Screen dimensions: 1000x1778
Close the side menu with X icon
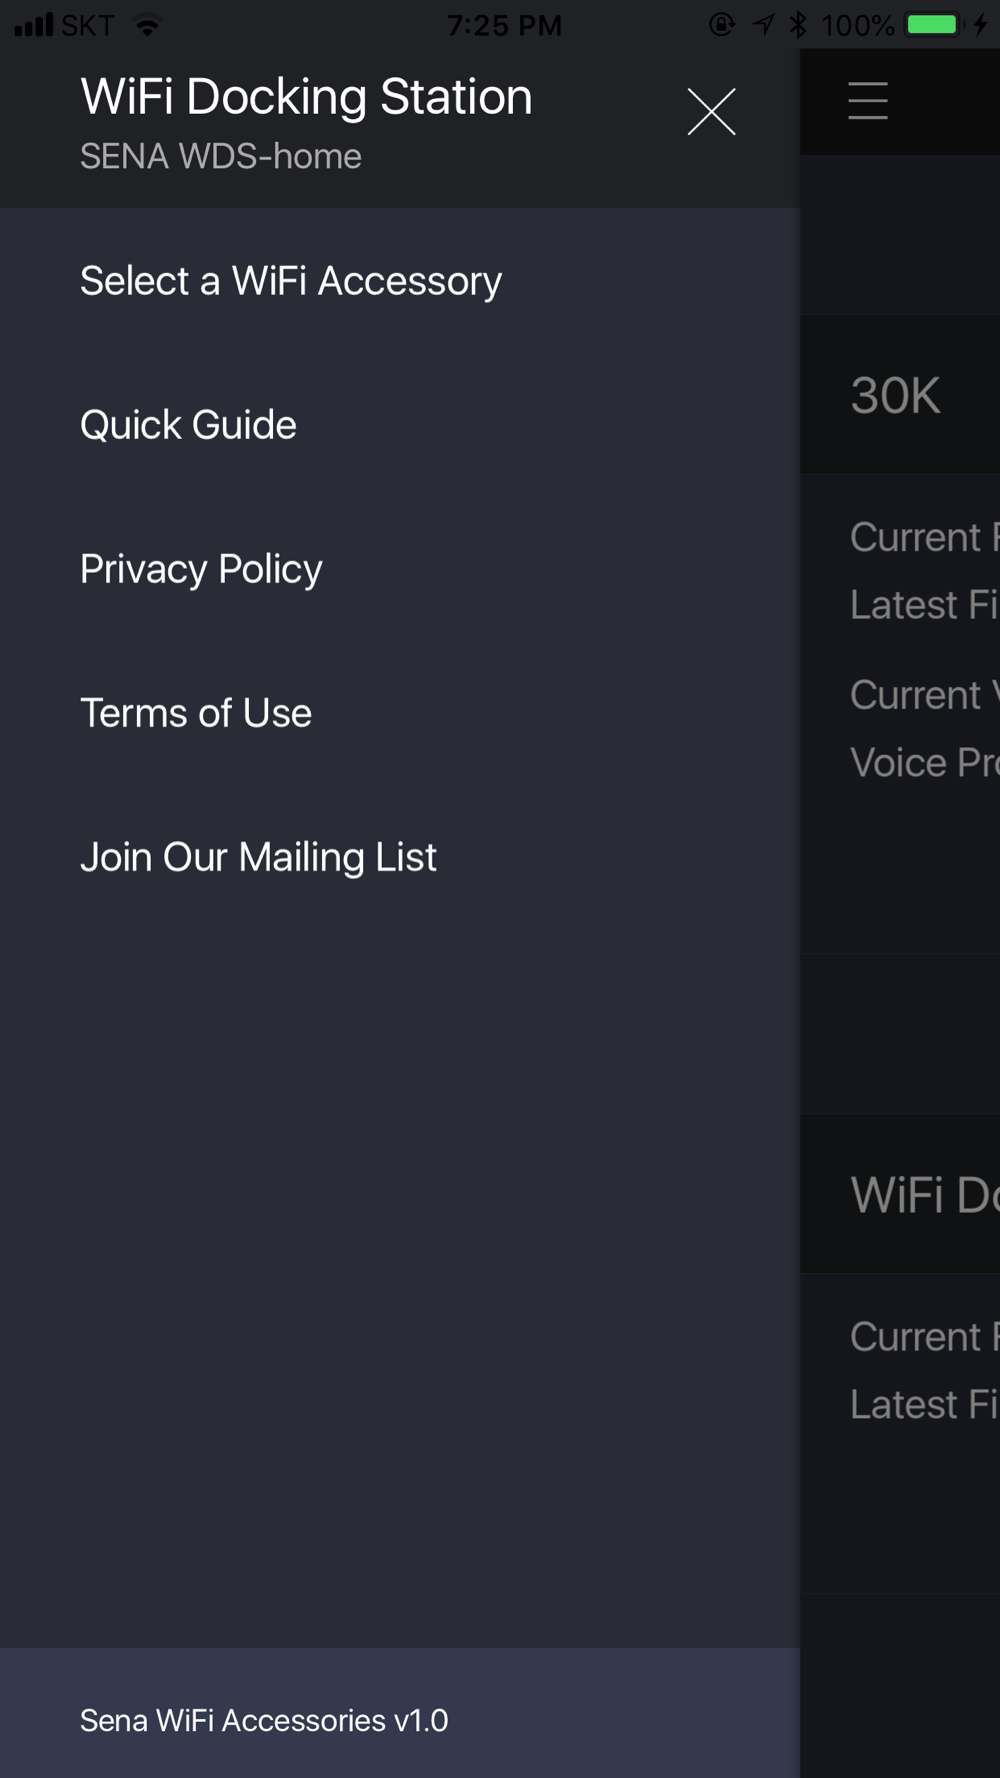point(711,111)
